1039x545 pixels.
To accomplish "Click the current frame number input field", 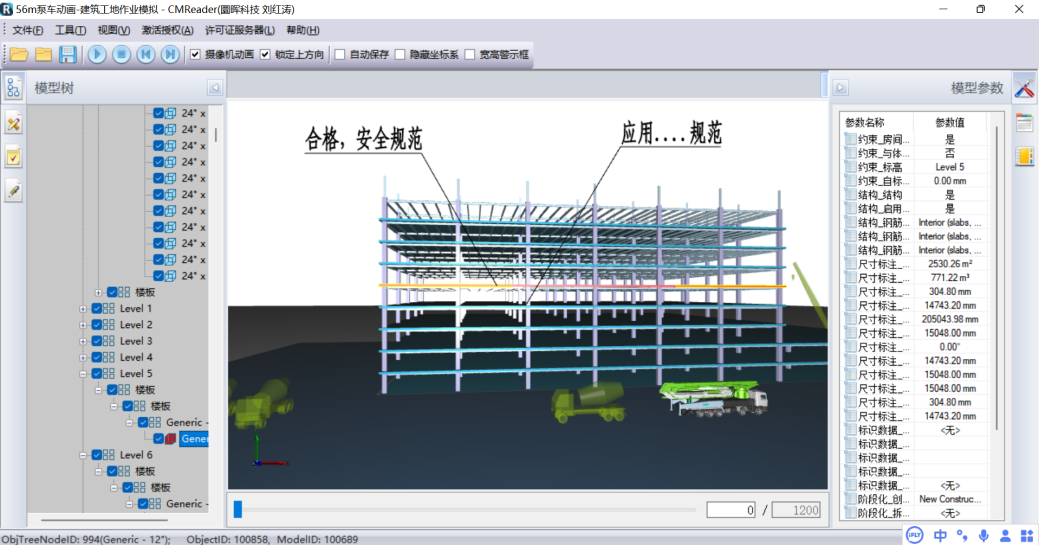I will click(732, 510).
